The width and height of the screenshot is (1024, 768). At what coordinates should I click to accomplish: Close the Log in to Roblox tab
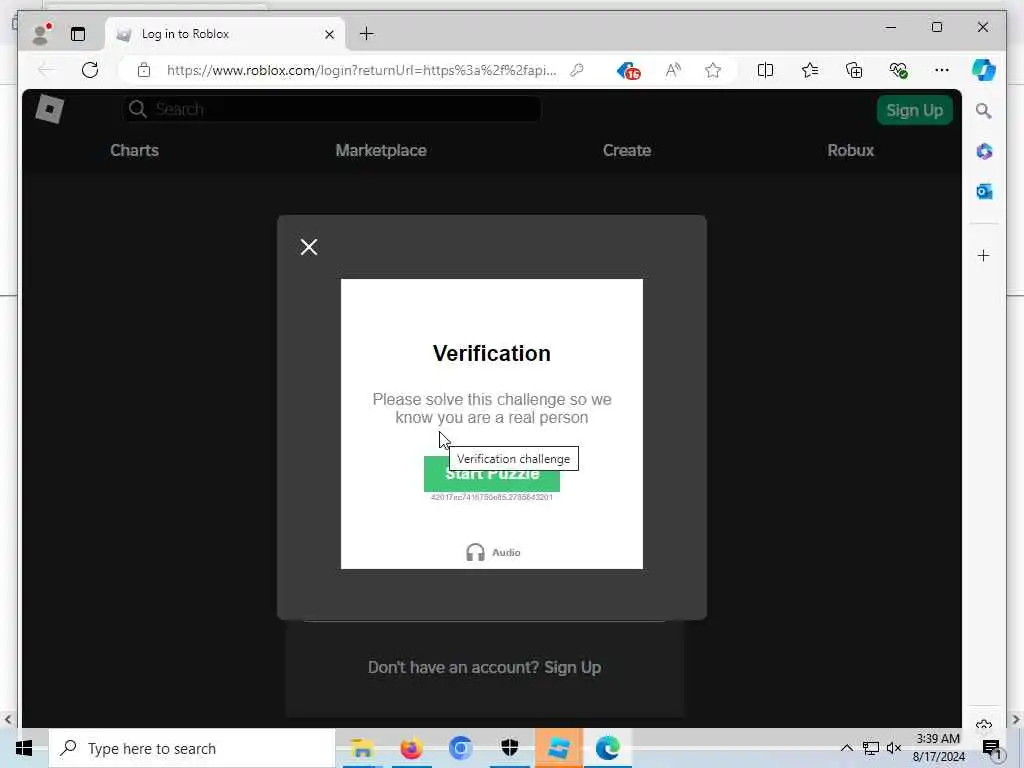click(x=330, y=34)
